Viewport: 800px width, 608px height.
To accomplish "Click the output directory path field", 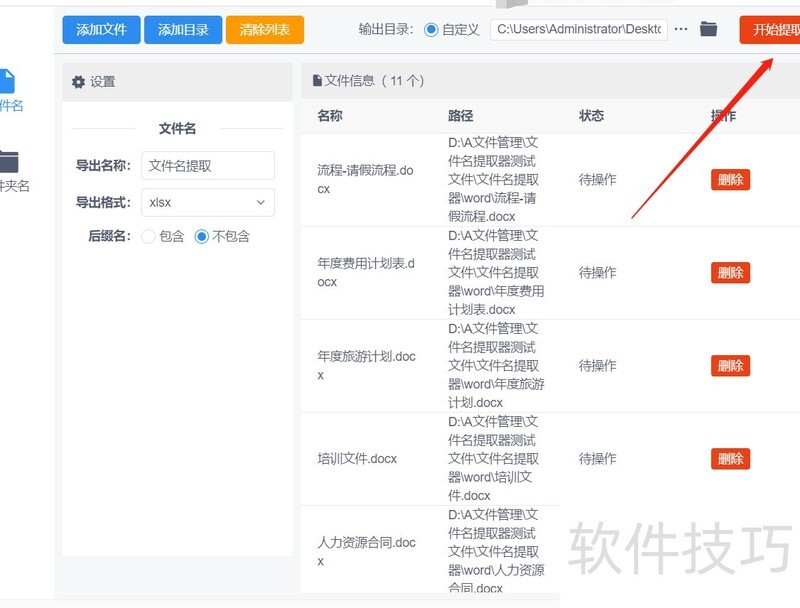I will (x=580, y=30).
